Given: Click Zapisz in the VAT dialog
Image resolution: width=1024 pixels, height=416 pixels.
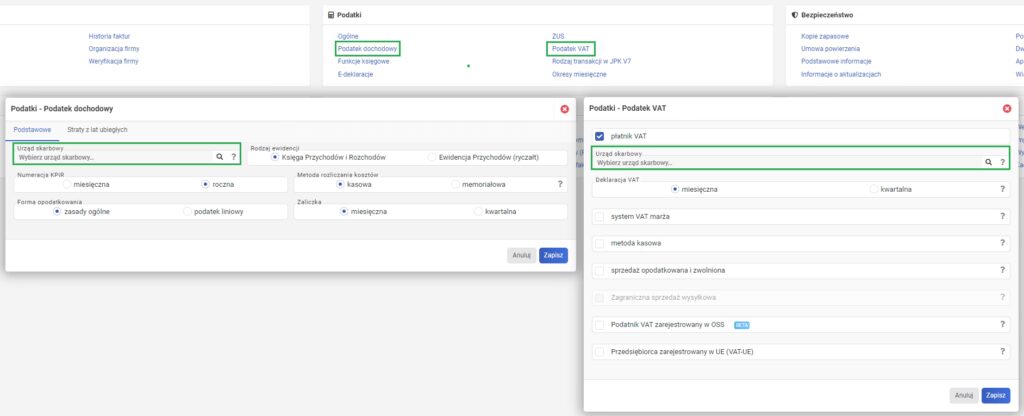Looking at the screenshot, I should click(995, 395).
